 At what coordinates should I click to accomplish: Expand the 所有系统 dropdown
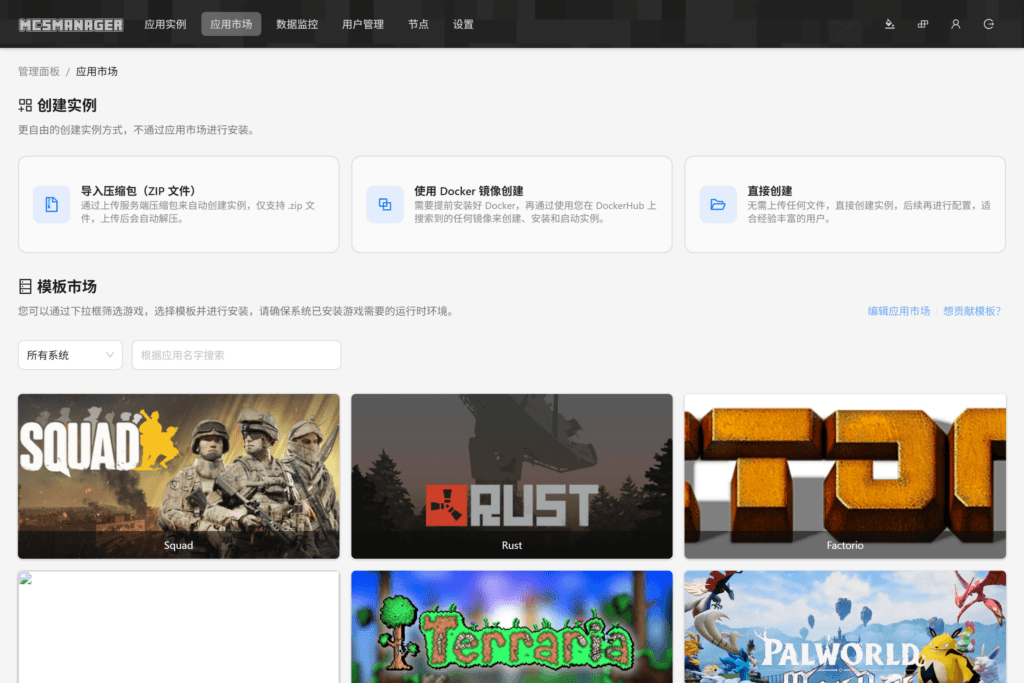point(70,355)
